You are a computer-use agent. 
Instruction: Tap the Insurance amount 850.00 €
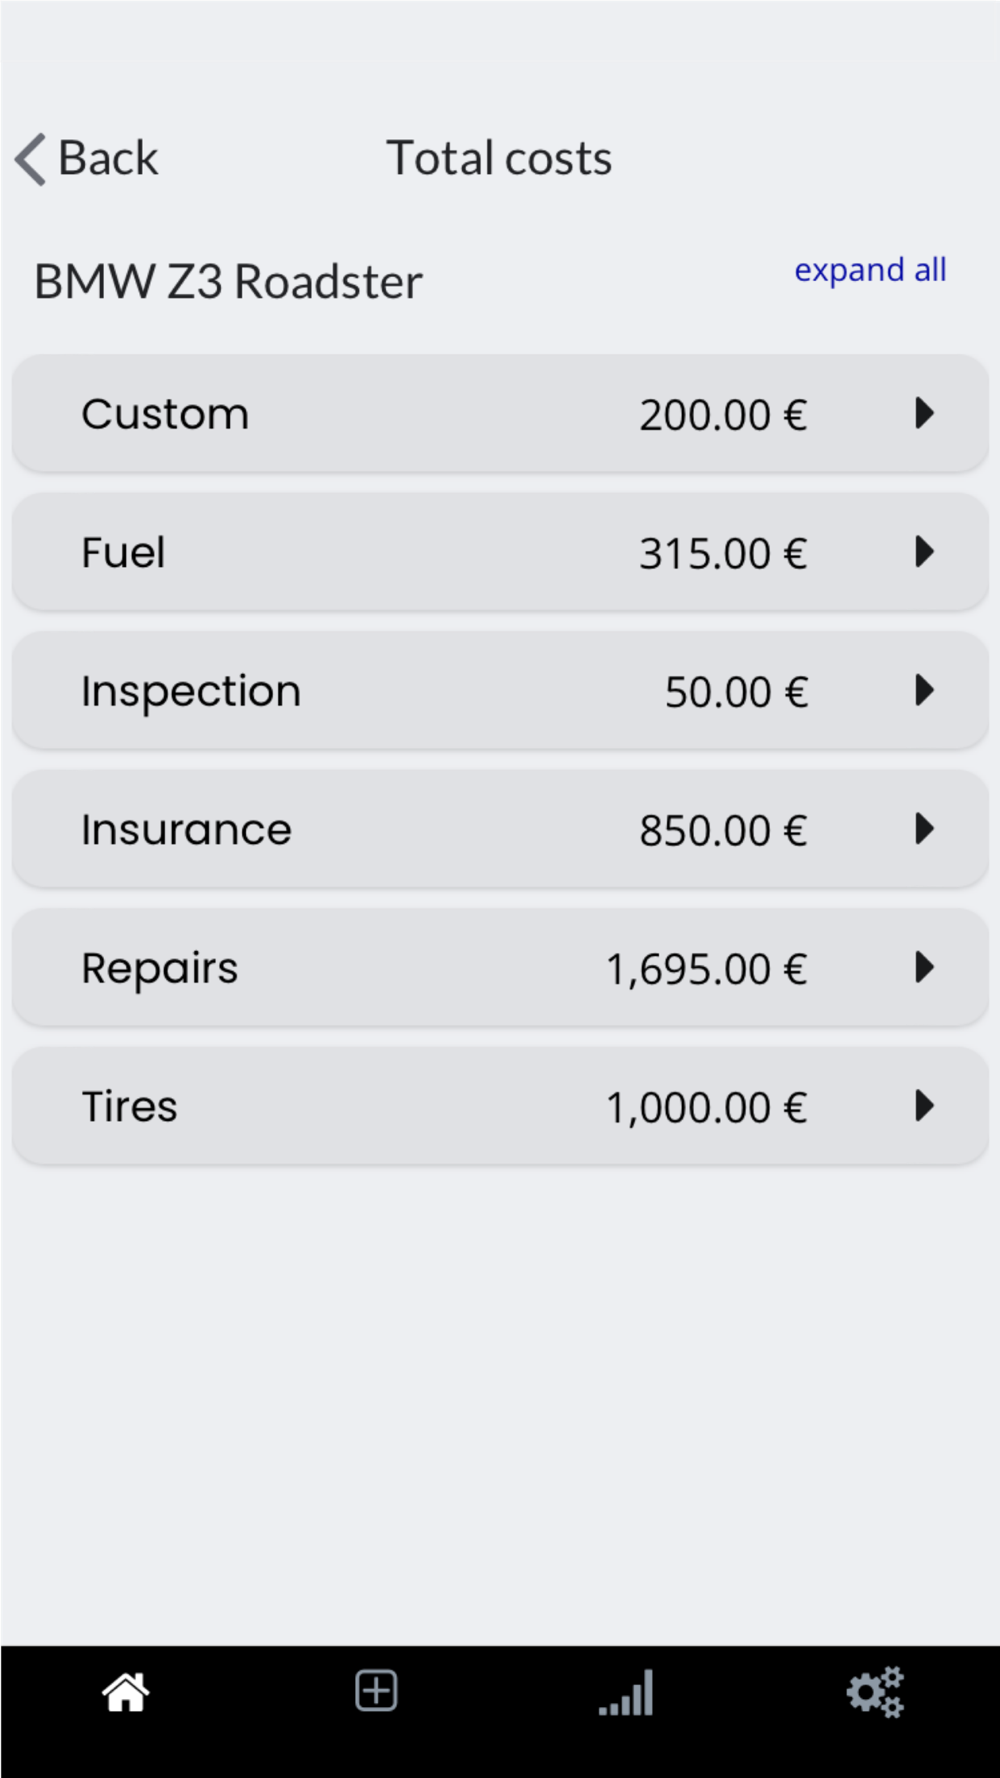pyautogui.click(x=723, y=830)
